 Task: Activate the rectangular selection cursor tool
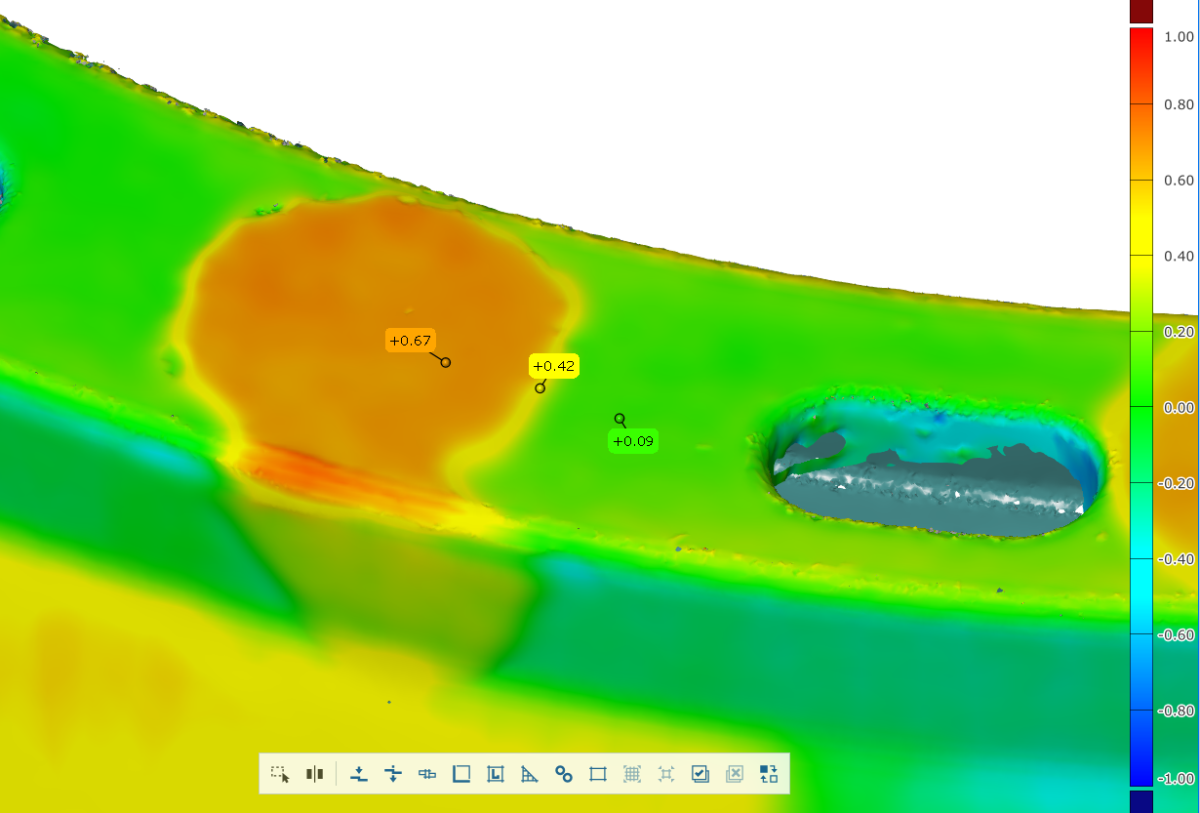tap(280, 774)
